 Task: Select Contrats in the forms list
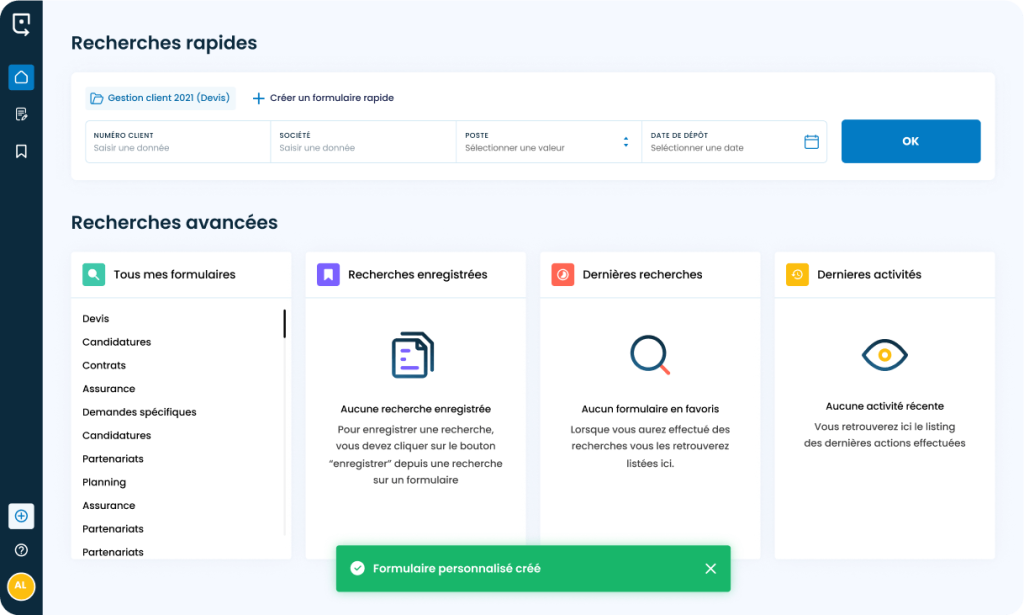[103, 365]
